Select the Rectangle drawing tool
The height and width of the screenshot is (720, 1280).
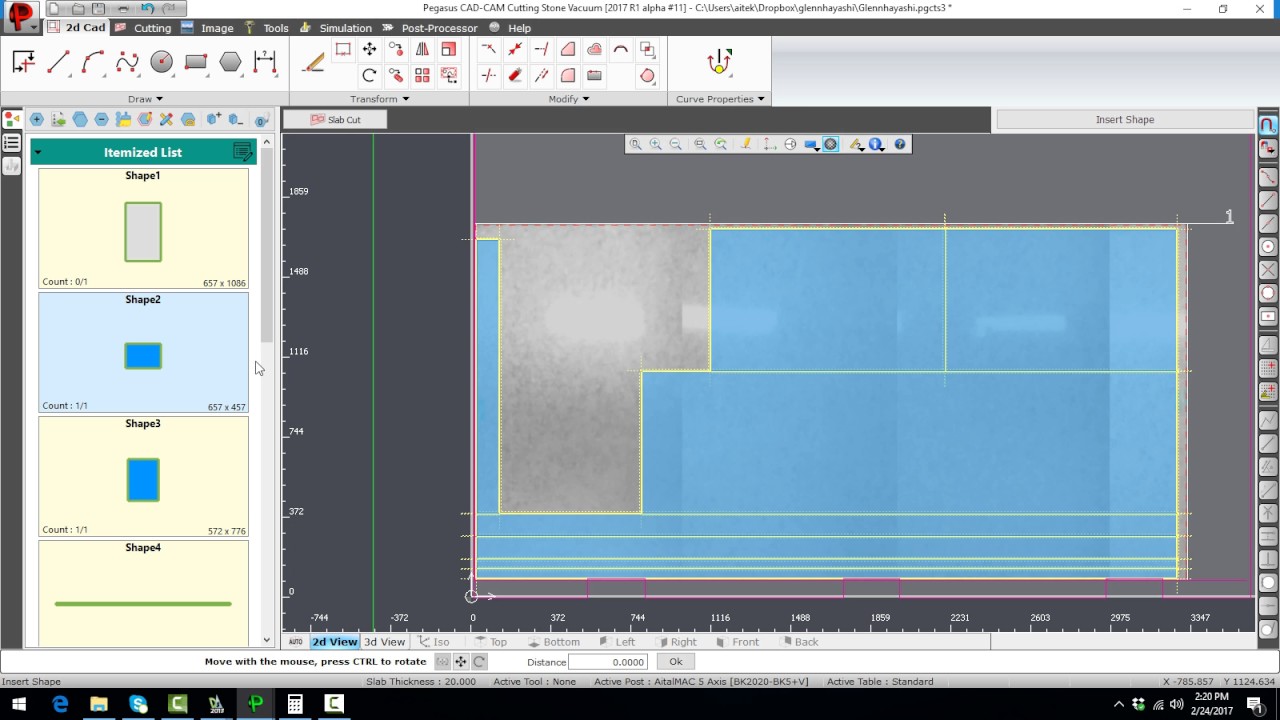pos(196,62)
